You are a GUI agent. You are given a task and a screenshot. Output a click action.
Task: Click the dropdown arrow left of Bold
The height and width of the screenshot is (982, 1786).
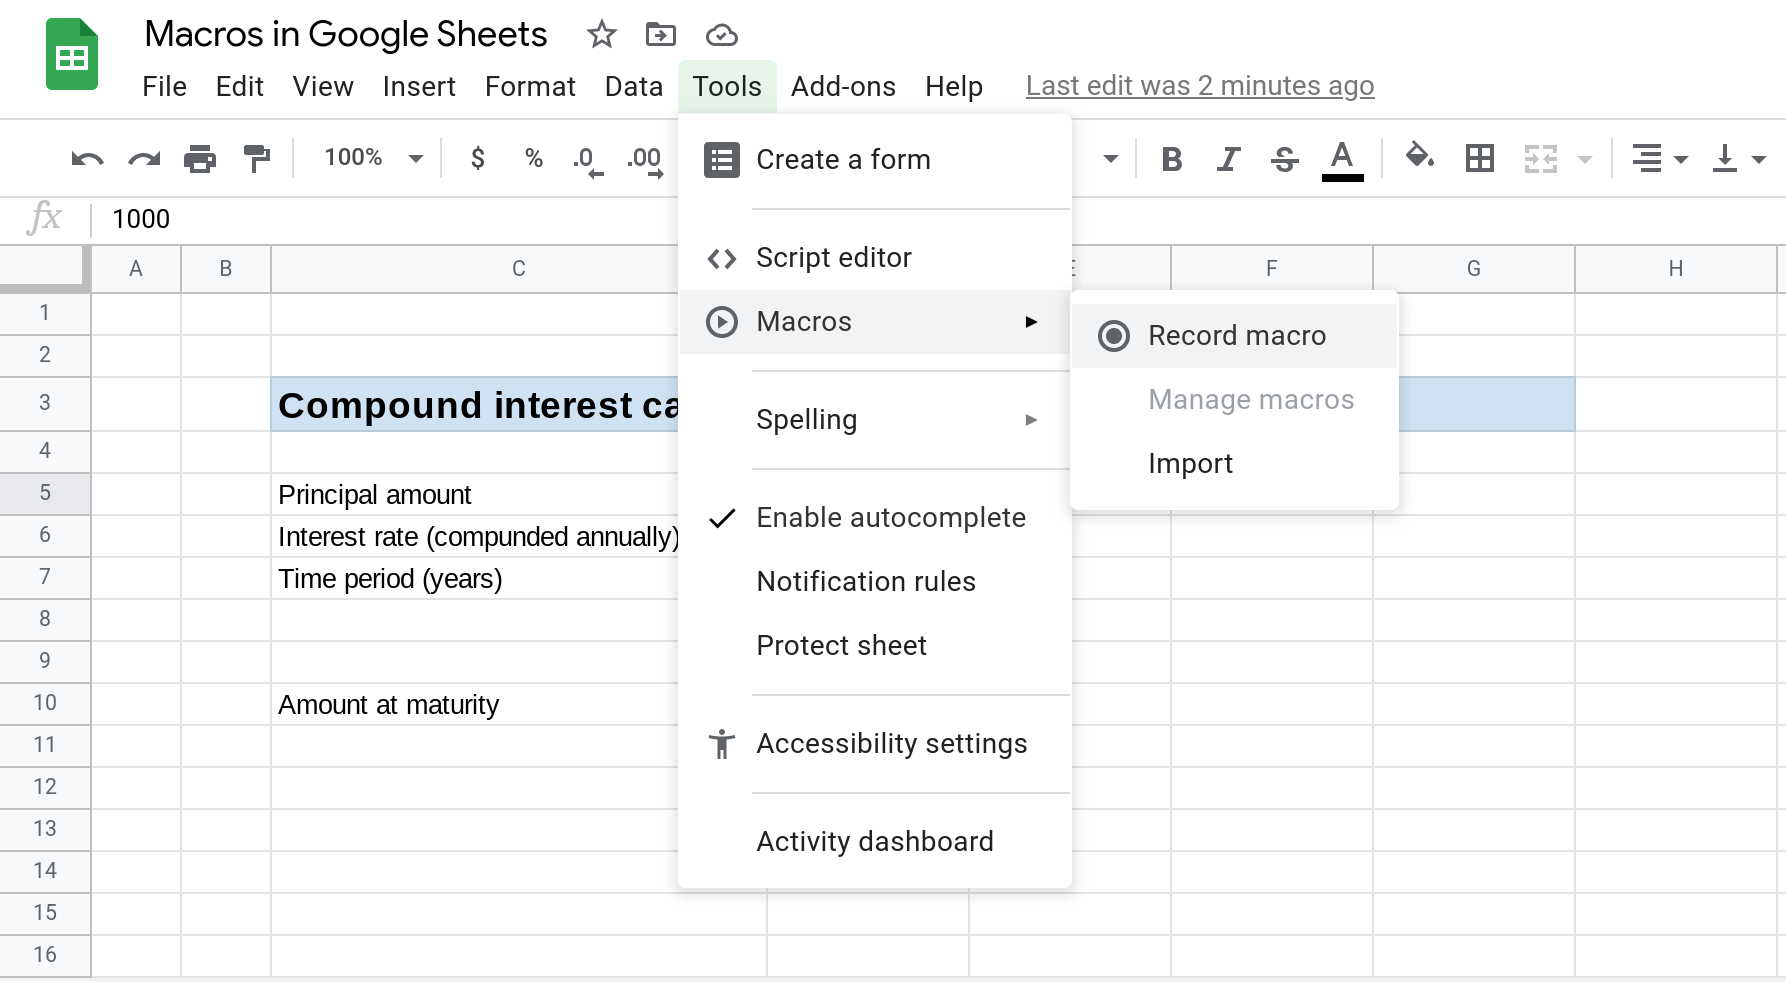(1110, 159)
